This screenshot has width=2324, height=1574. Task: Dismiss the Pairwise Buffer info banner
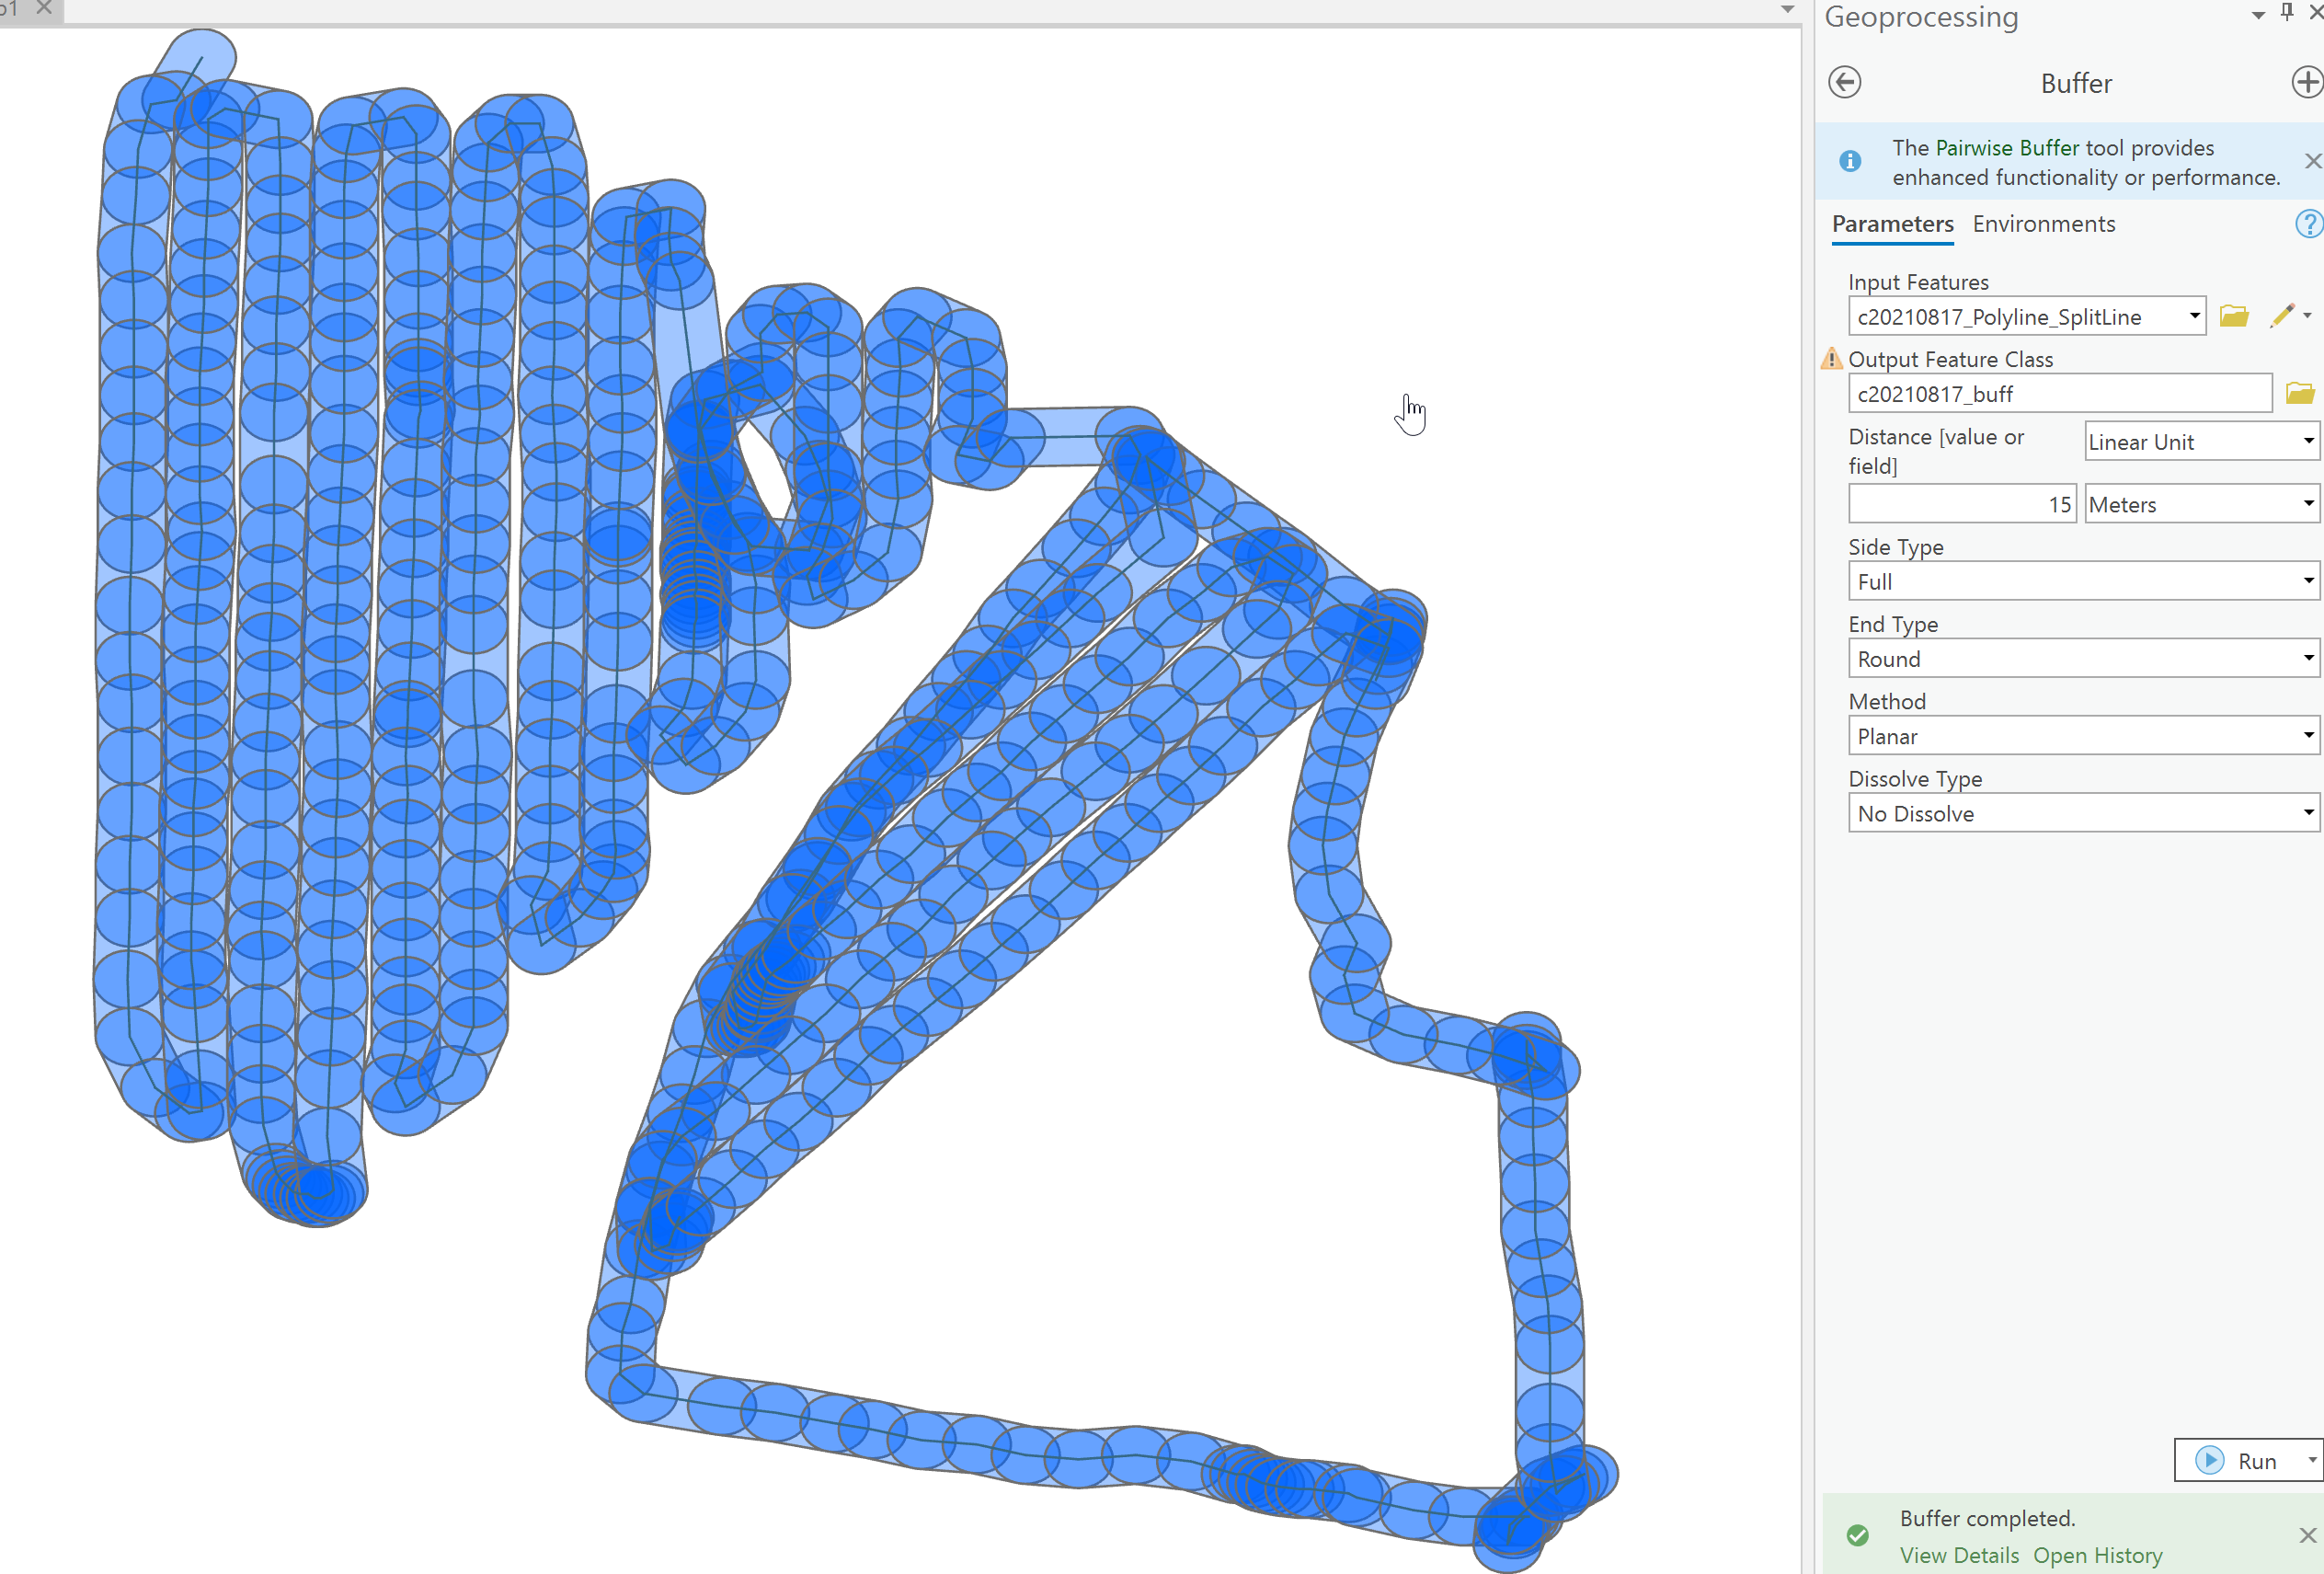[x=2311, y=161]
